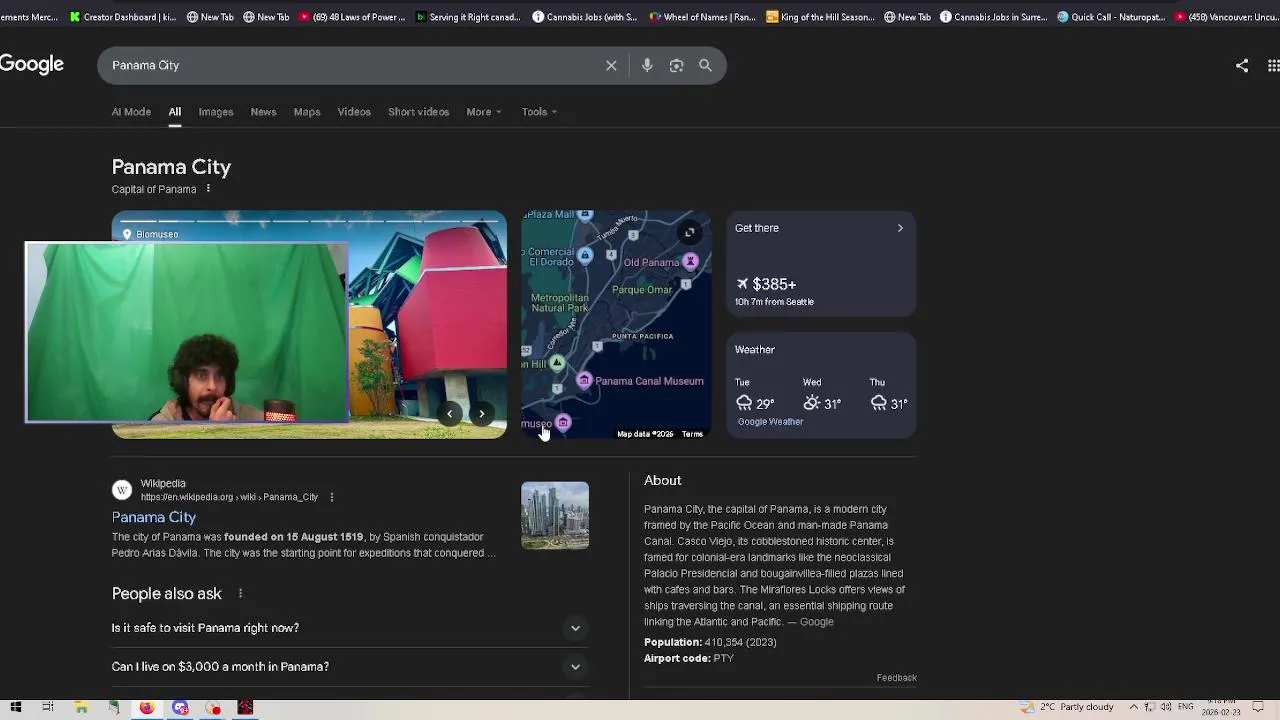Open the Get there panel arrow

(x=900, y=228)
